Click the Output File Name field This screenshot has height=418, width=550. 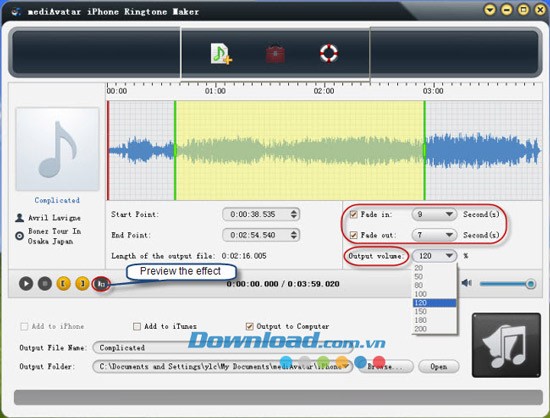point(223,348)
